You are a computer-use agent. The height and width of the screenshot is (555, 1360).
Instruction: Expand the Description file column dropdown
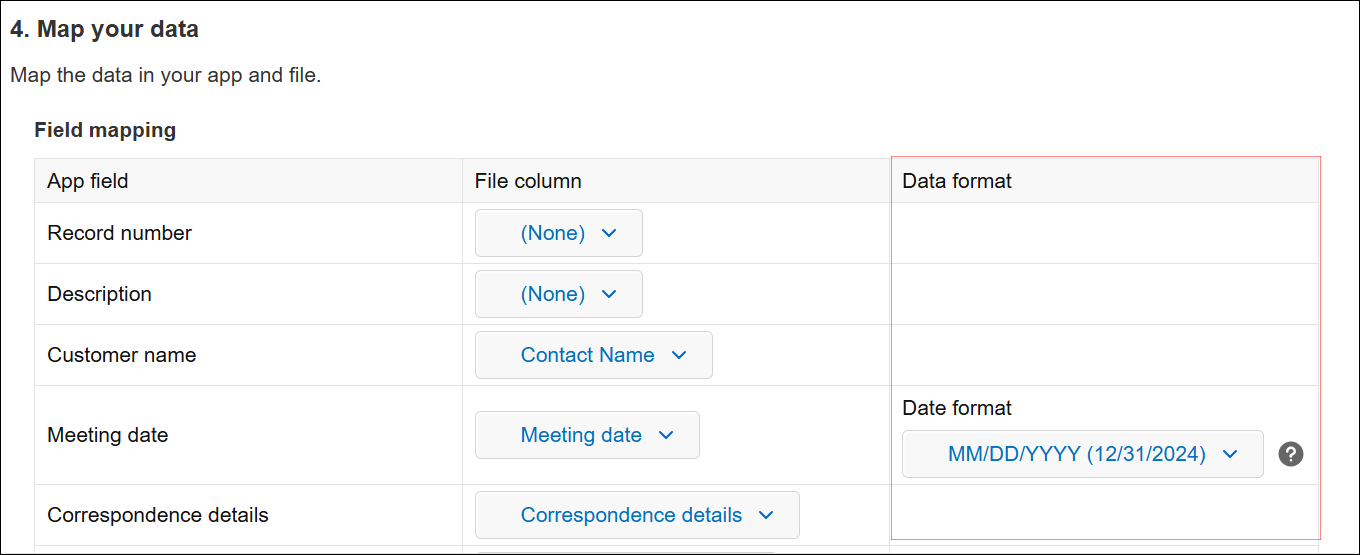click(558, 294)
